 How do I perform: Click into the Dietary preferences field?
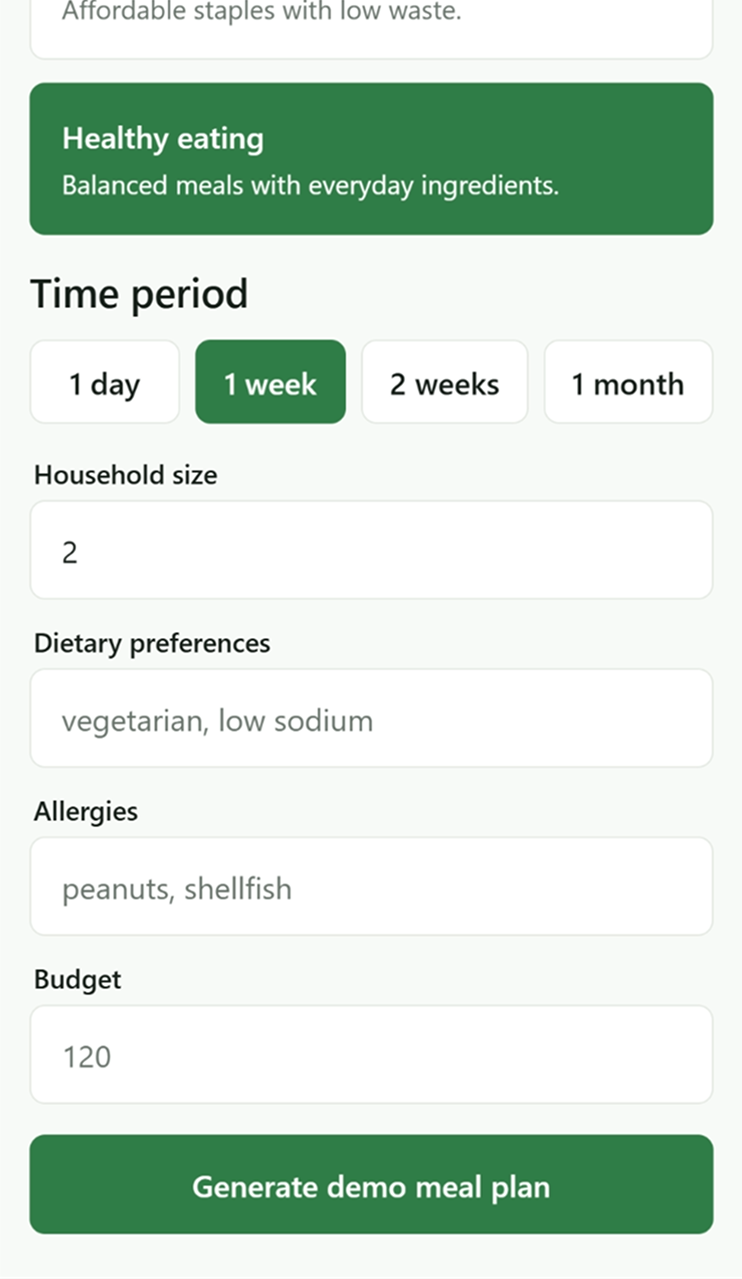[x=371, y=718]
